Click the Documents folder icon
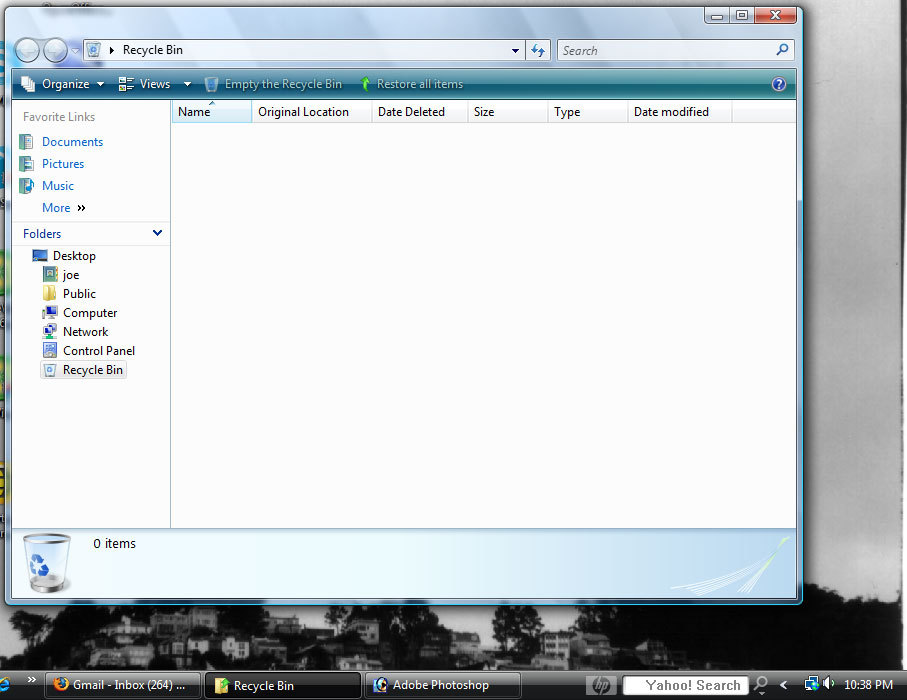907x700 pixels. coord(26,142)
